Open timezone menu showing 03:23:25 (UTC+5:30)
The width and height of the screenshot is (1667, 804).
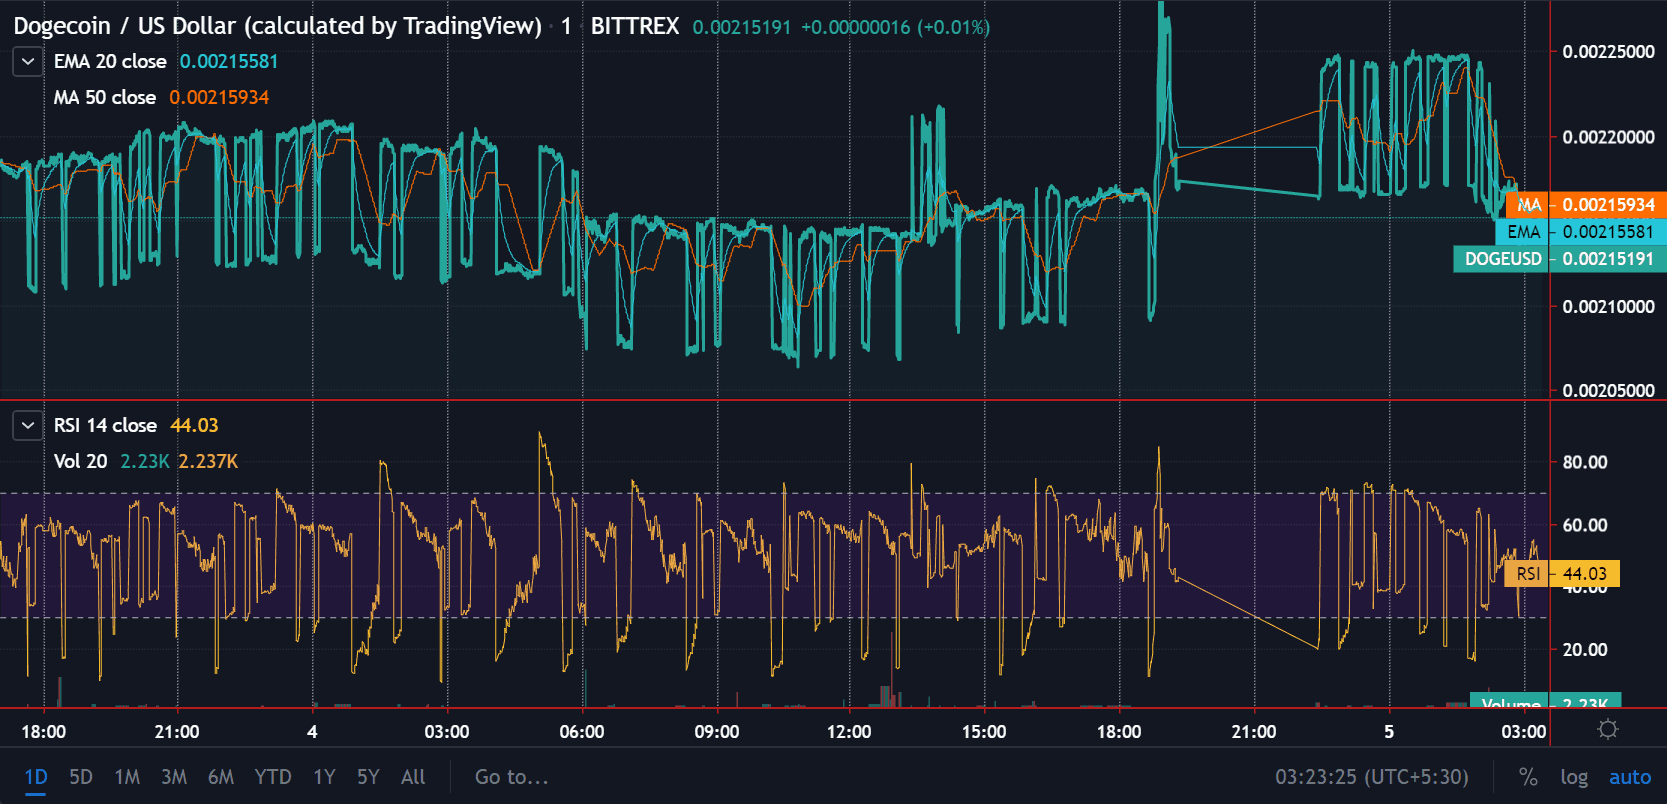pos(1372,777)
